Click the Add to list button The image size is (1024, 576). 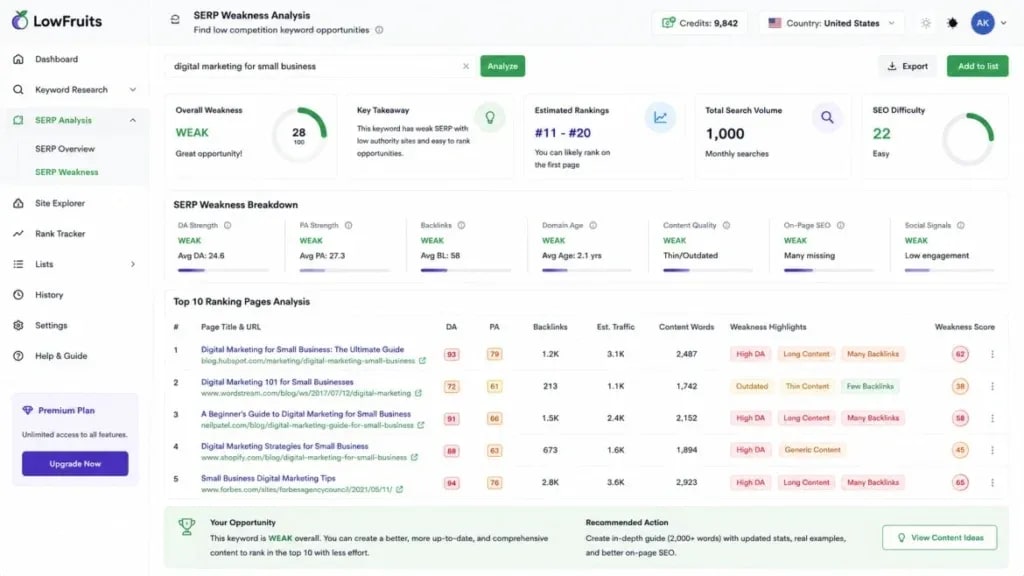pyautogui.click(x=978, y=66)
